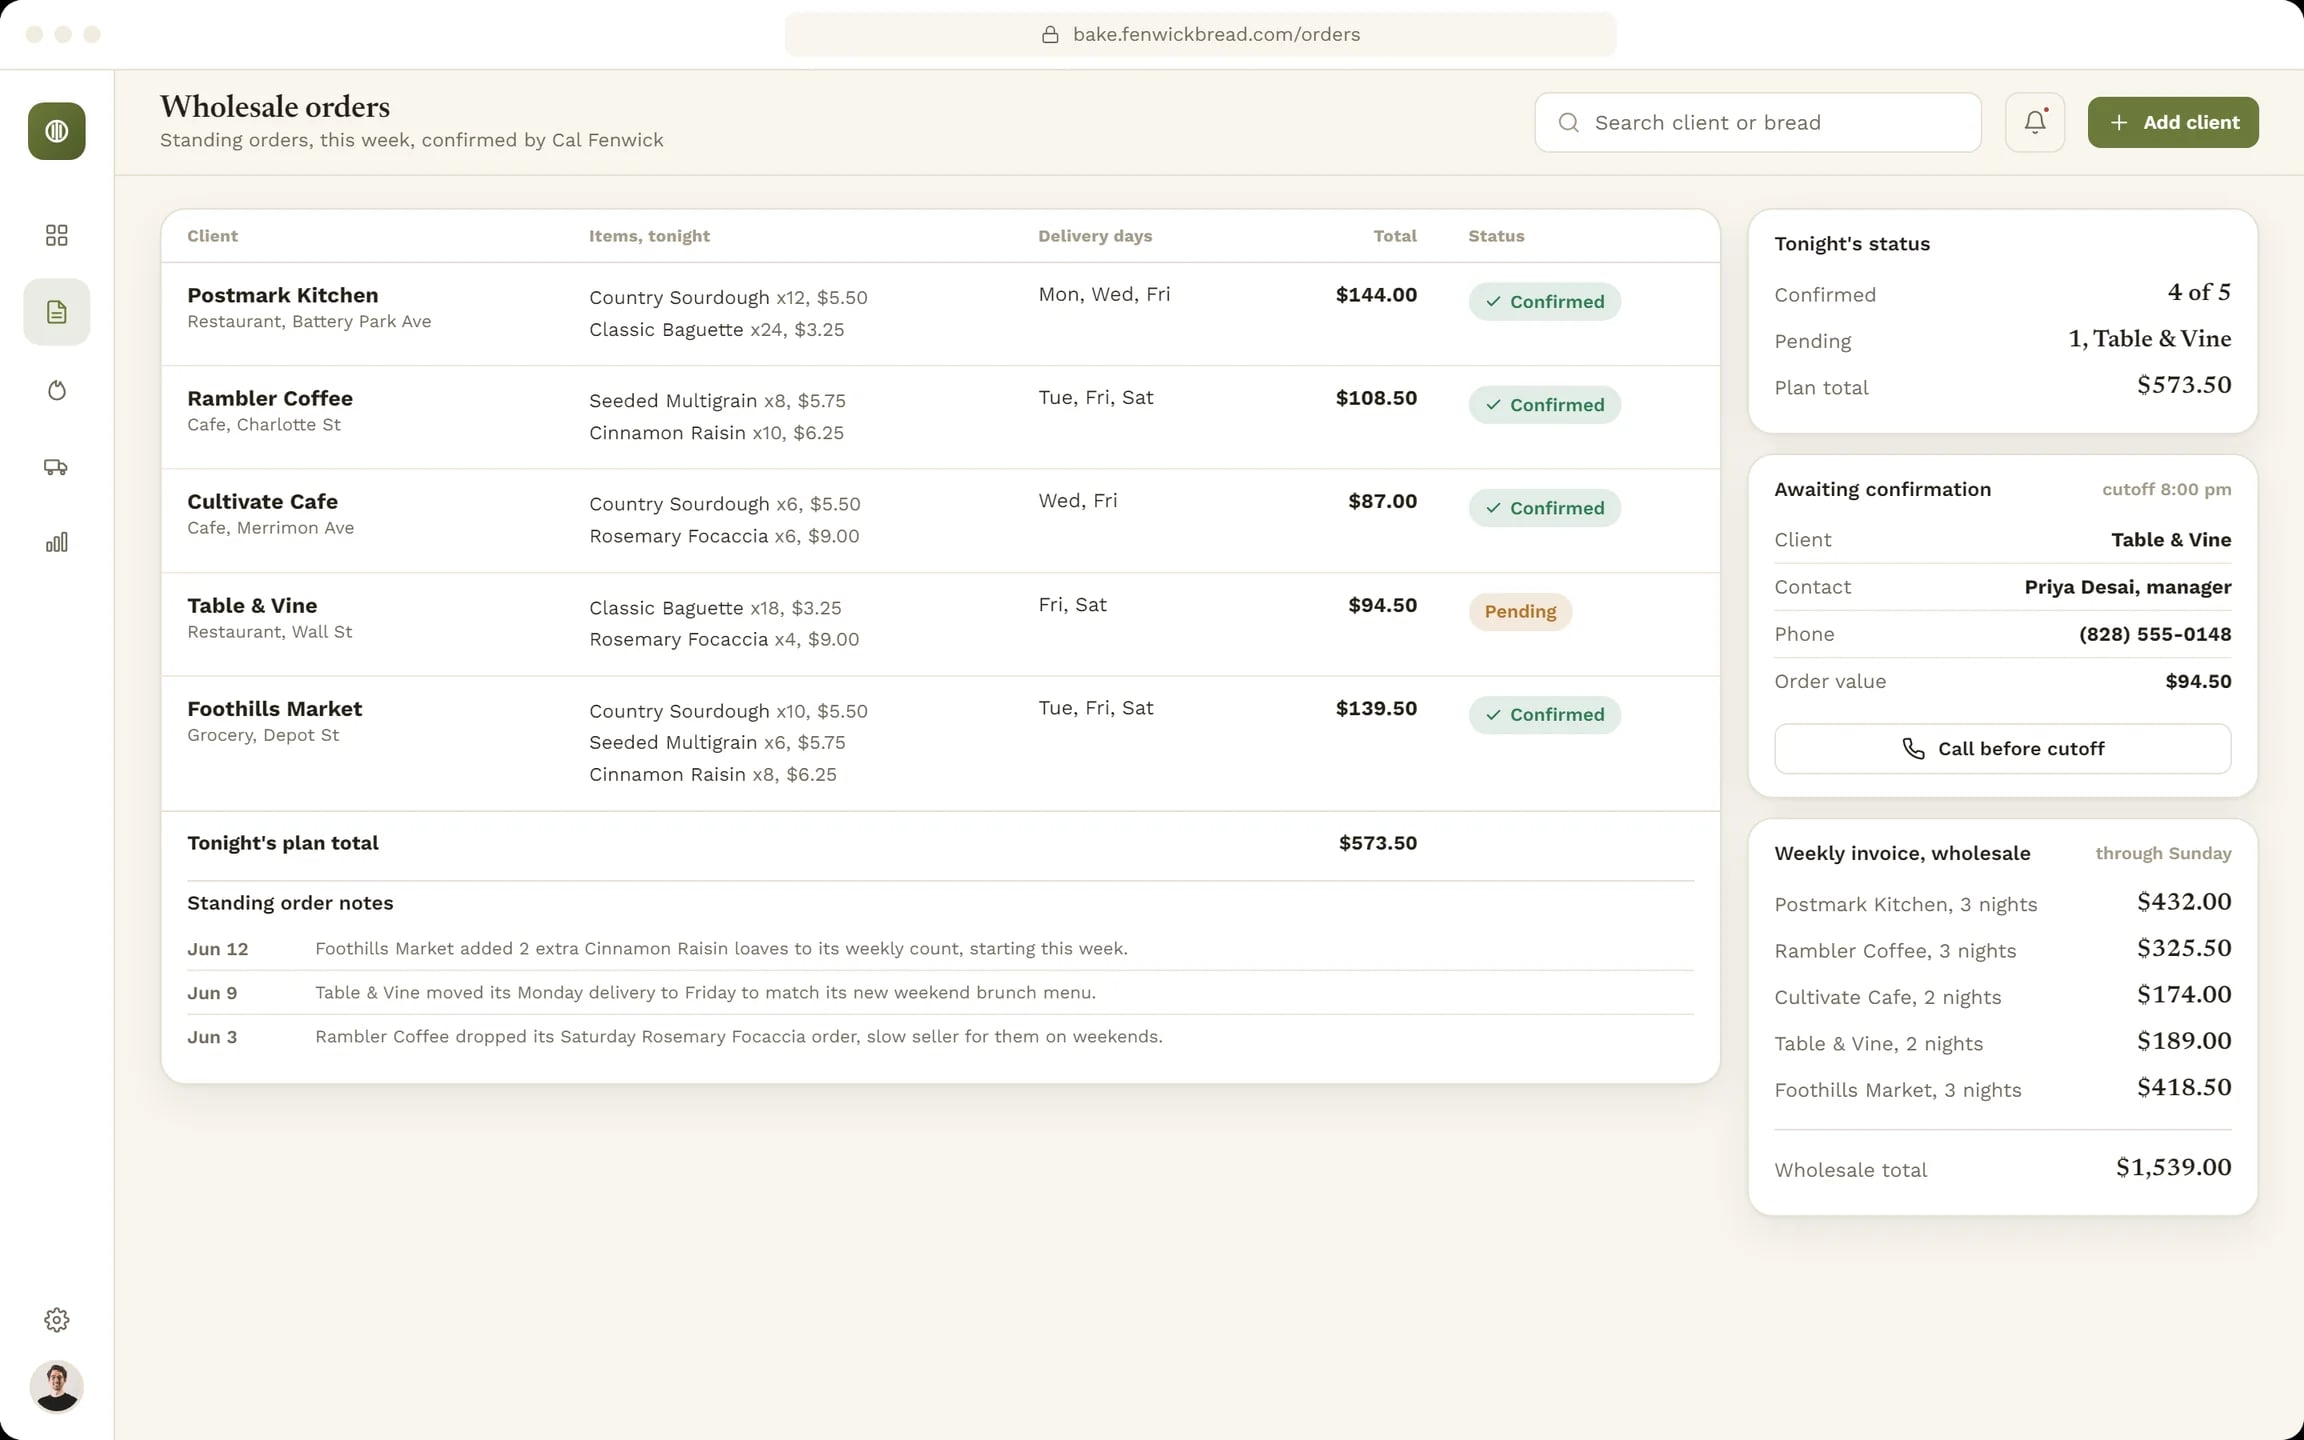Click Wed, Fri delivery days for Cultivate Cafe
Image resolution: width=2304 pixels, height=1440 pixels.
1078,500
